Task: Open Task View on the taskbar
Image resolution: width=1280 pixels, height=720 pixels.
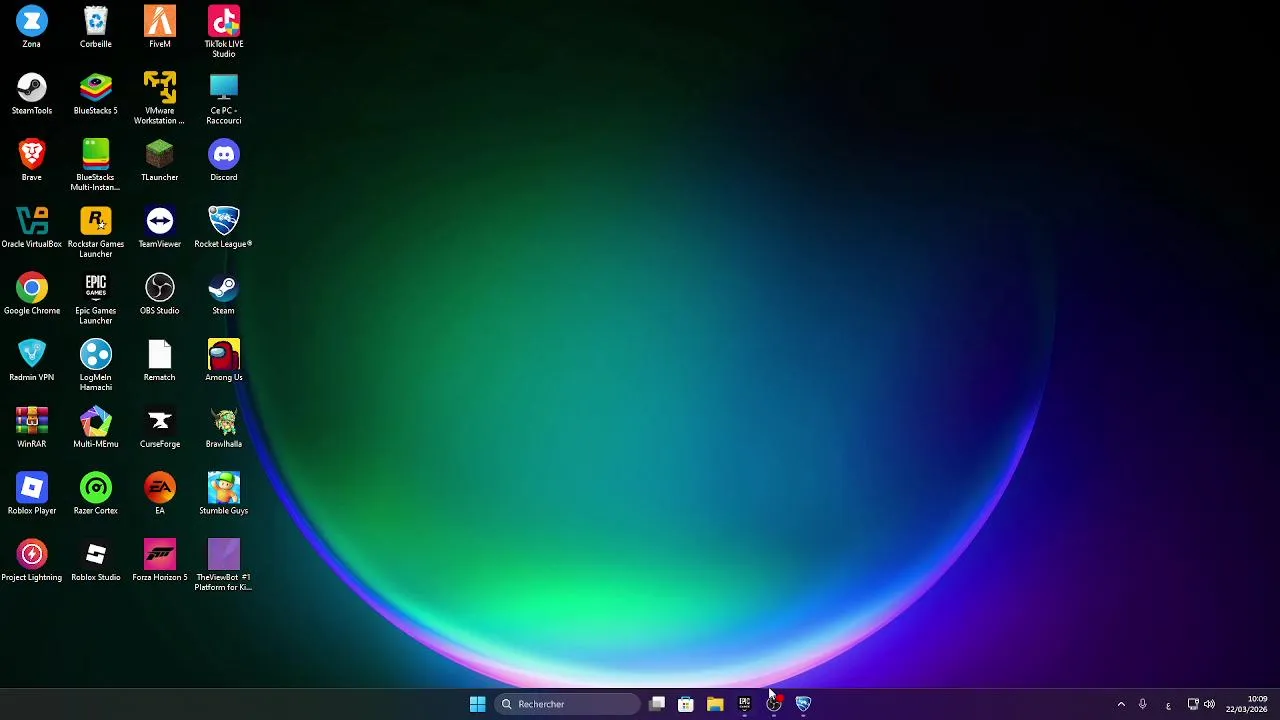Action: [x=657, y=704]
